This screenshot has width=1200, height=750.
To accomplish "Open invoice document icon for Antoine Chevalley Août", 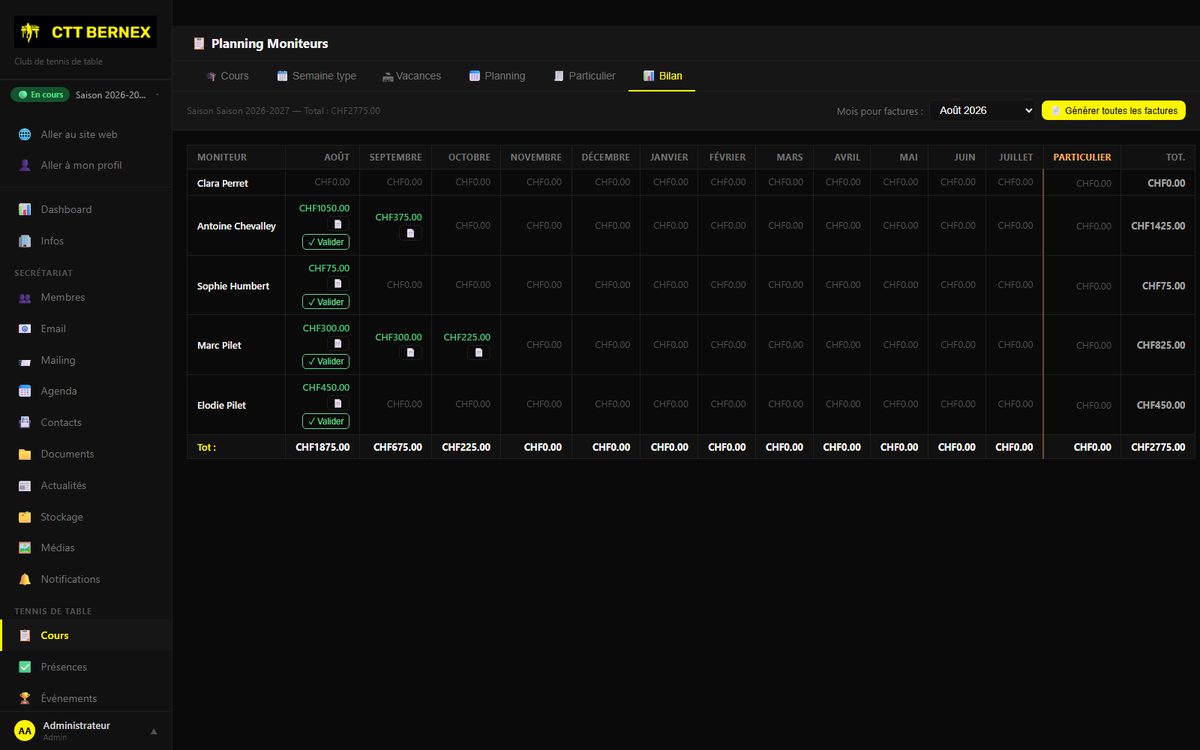I will (x=338, y=225).
